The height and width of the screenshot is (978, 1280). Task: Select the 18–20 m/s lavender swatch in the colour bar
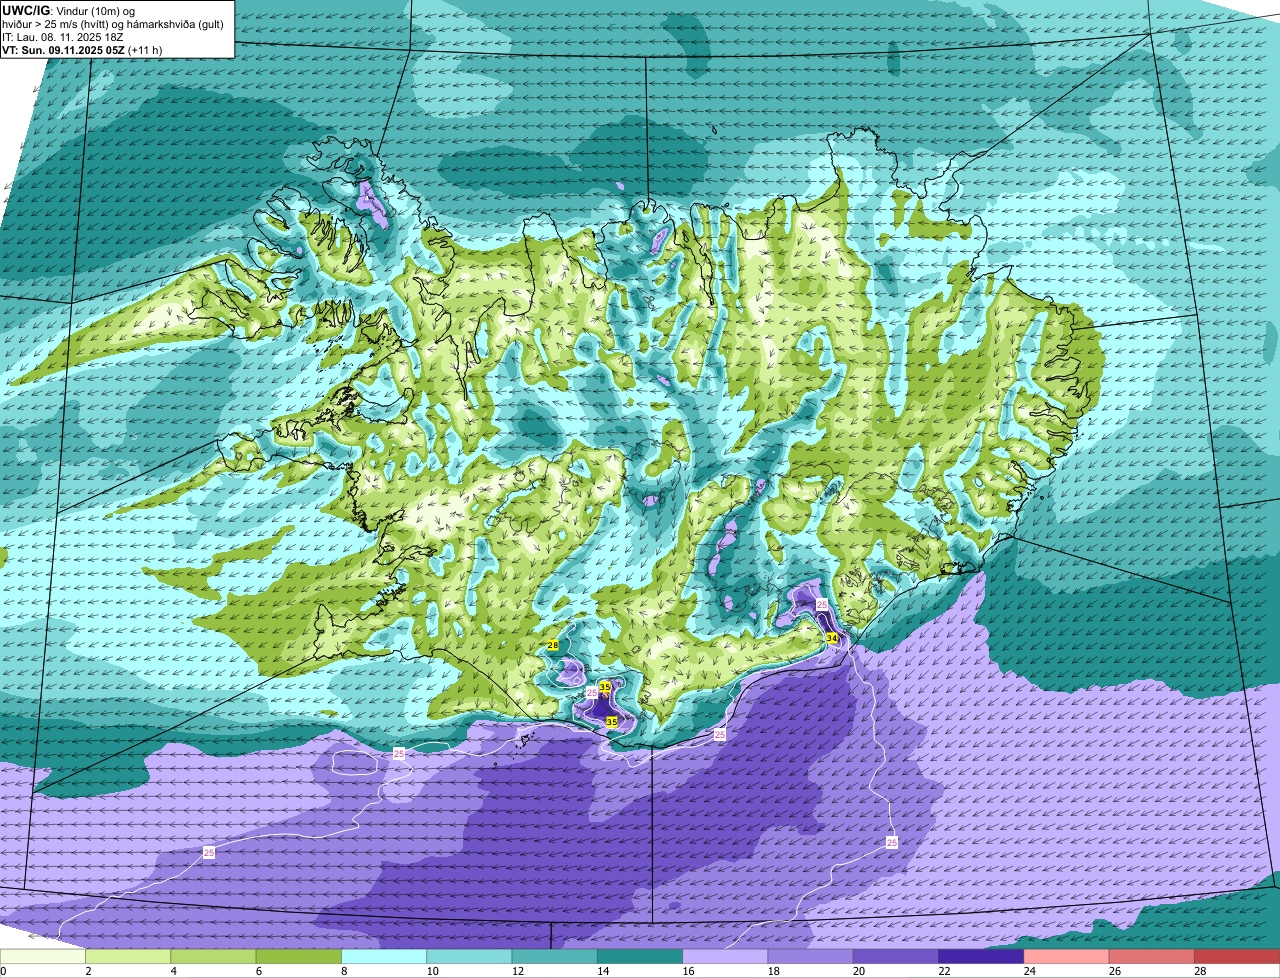pyautogui.click(x=811, y=956)
